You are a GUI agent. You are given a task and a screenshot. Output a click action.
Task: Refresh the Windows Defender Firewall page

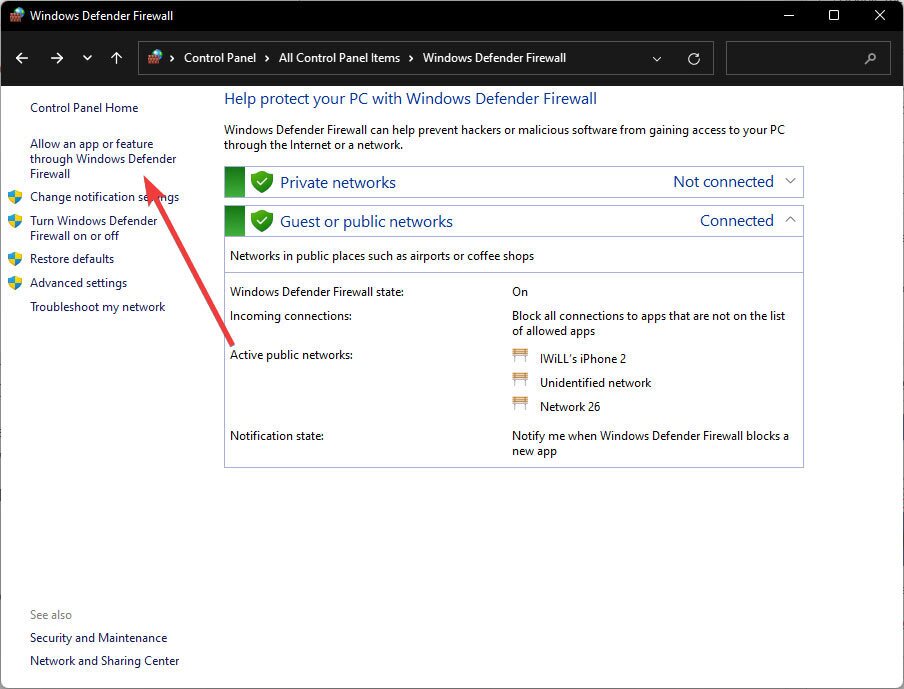pyautogui.click(x=694, y=58)
